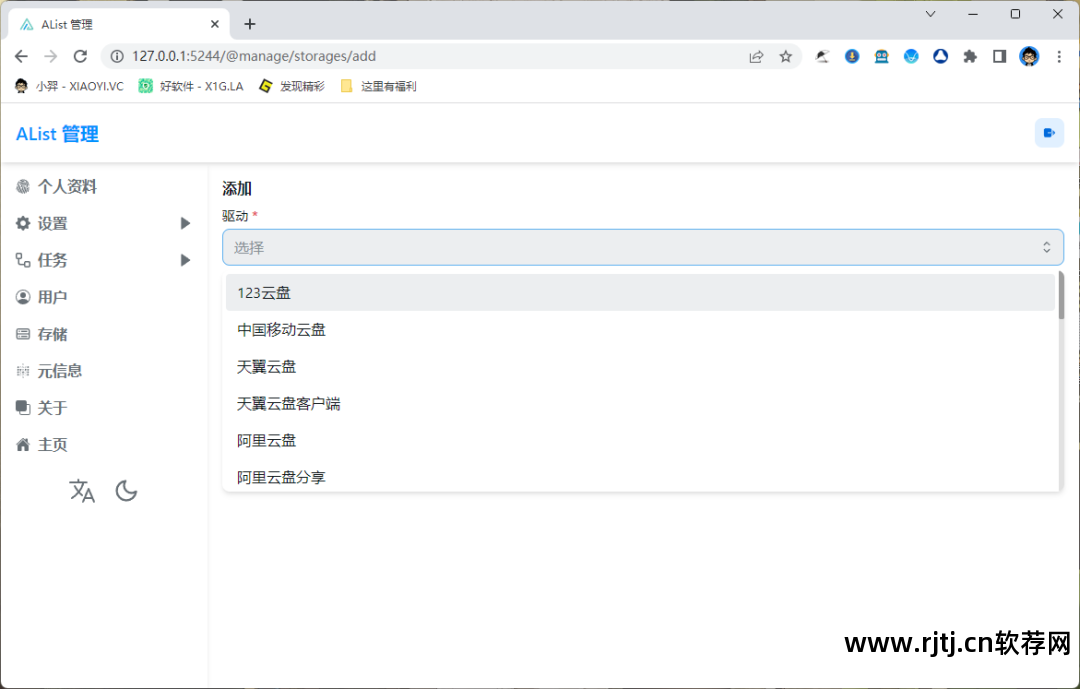Image resolution: width=1080 pixels, height=689 pixels.
Task: Click the 关于 (about) sidebar icon
Action: coord(24,408)
